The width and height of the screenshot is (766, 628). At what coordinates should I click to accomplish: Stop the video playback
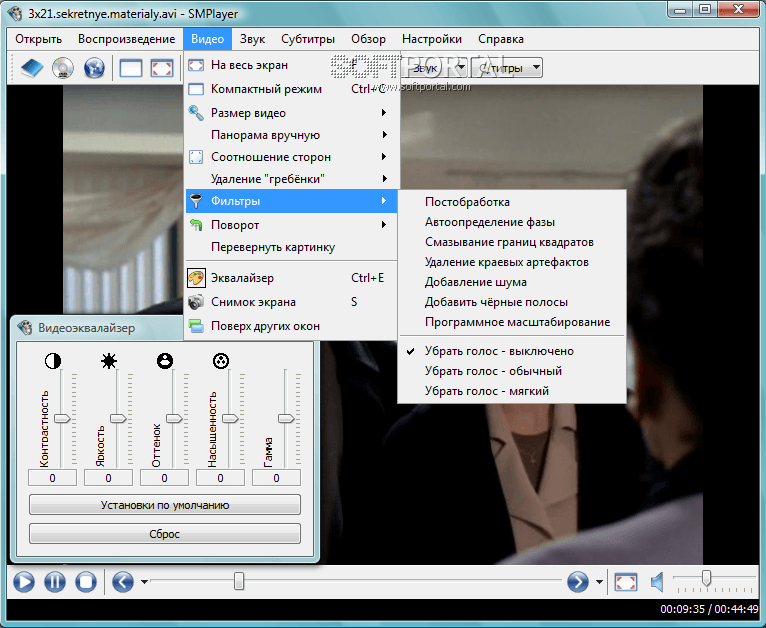[x=86, y=582]
